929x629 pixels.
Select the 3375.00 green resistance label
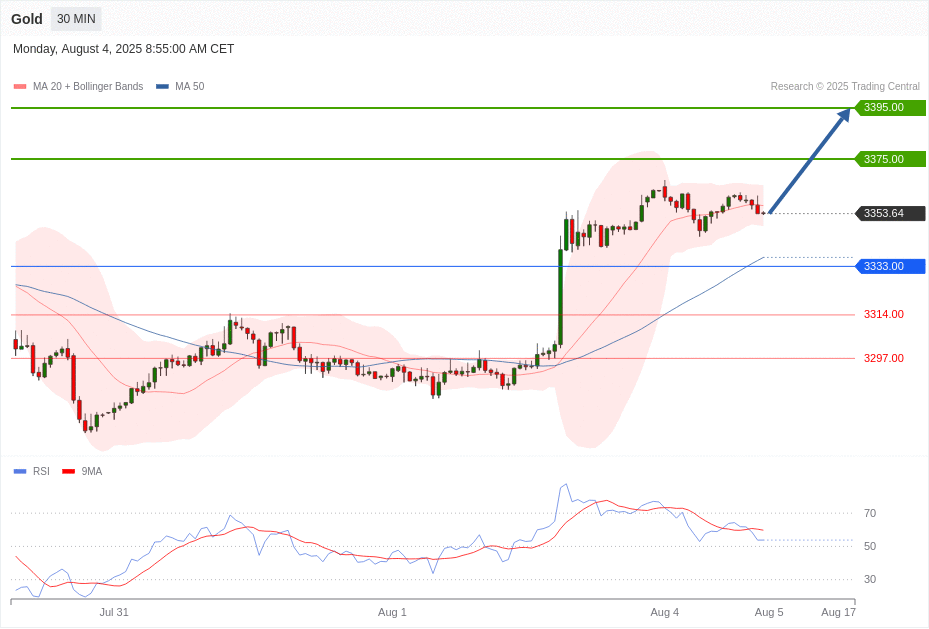click(x=890, y=159)
